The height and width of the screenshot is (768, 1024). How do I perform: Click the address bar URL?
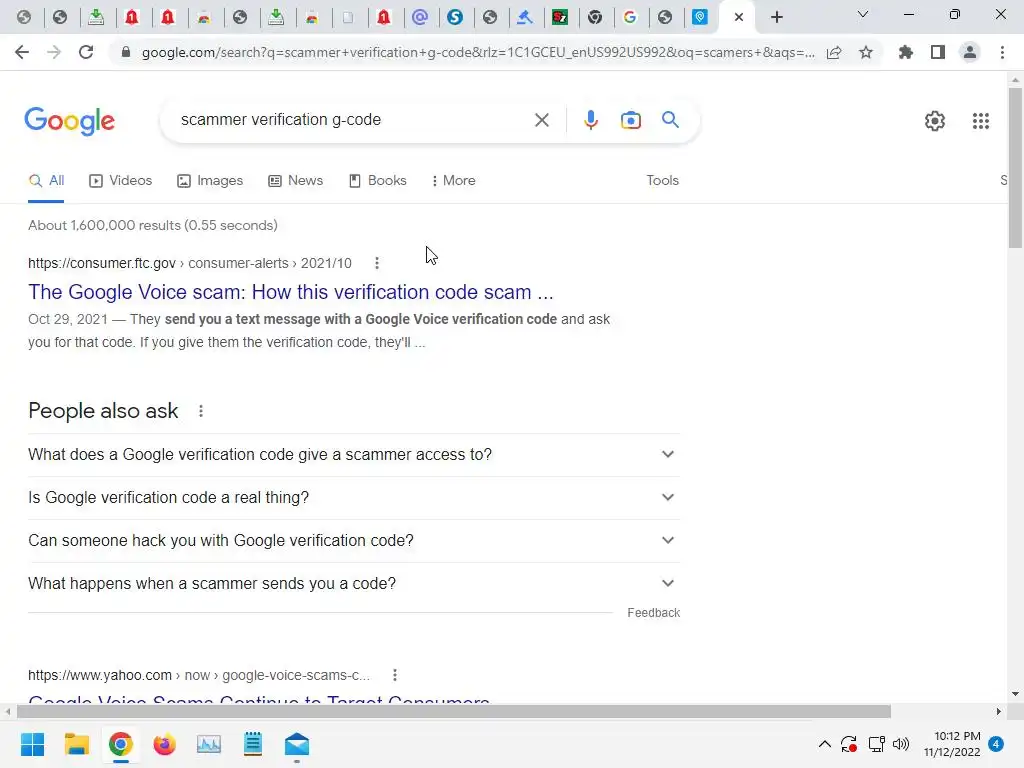[478, 52]
